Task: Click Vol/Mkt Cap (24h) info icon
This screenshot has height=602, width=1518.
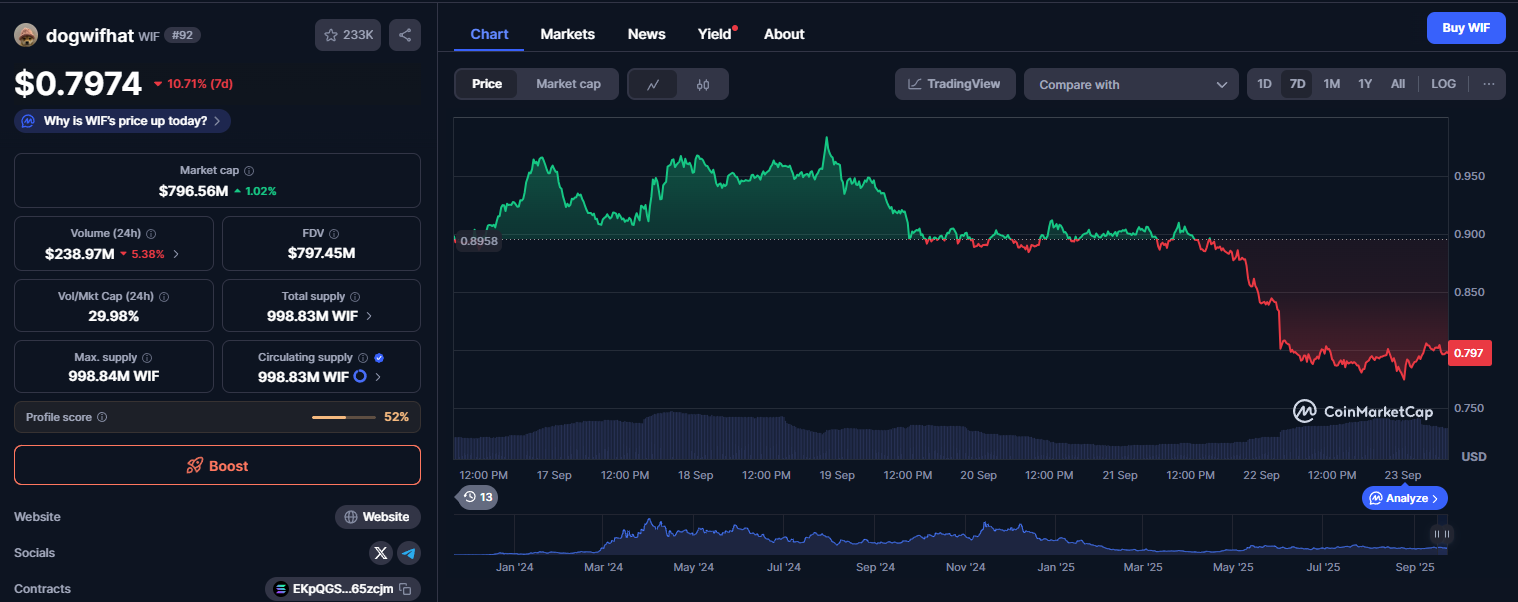Action: point(164,297)
